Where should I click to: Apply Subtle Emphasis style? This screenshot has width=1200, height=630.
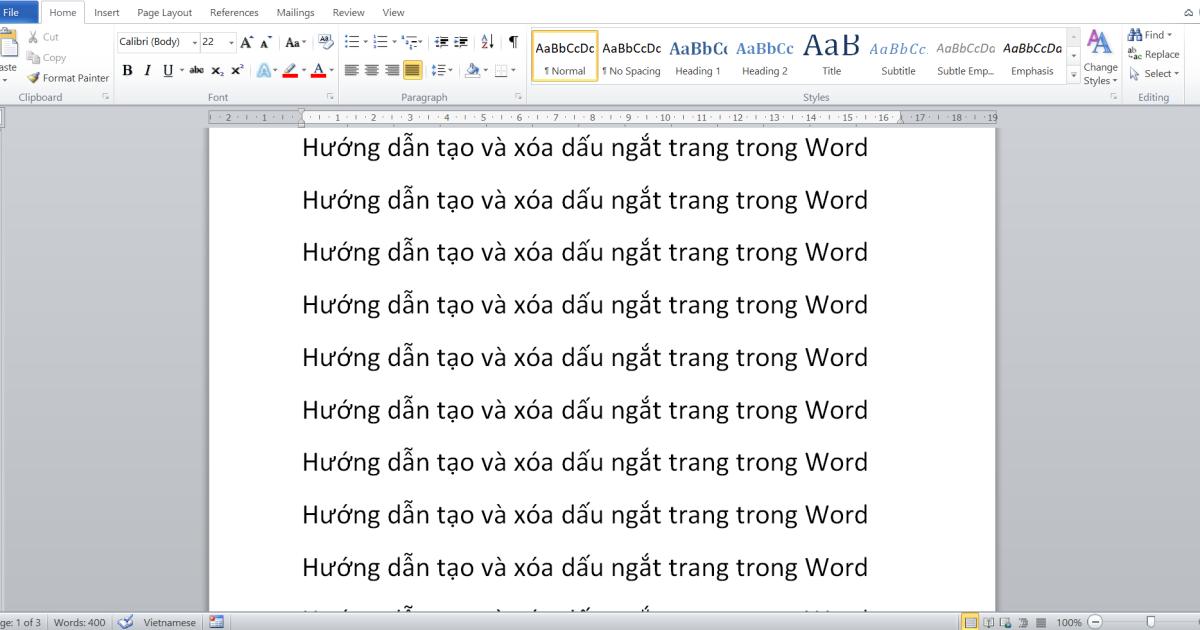tap(965, 57)
